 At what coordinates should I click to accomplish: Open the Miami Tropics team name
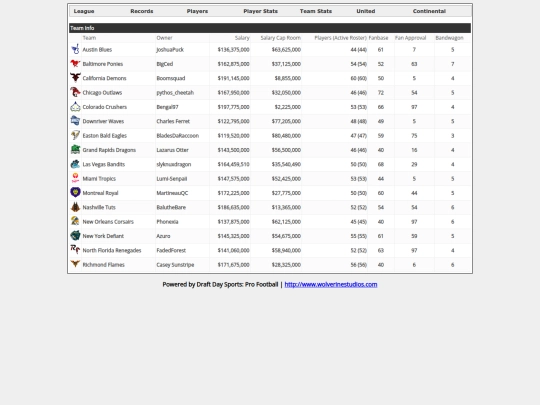click(x=99, y=179)
